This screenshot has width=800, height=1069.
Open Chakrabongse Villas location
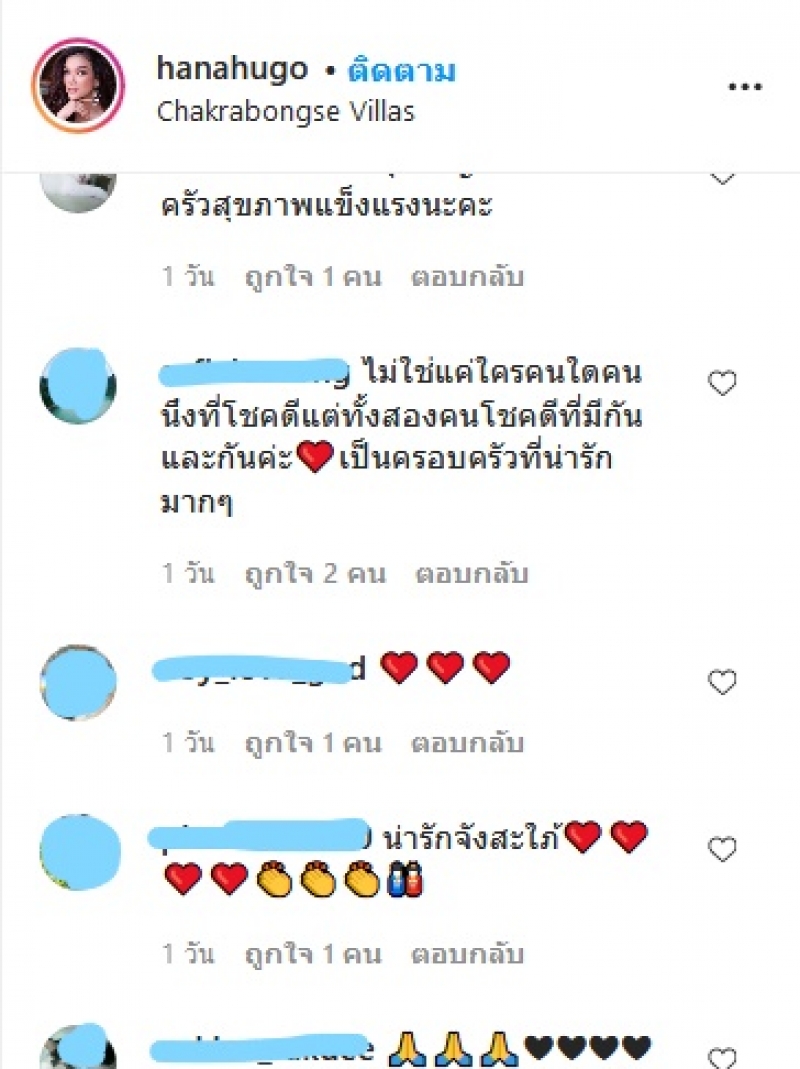(286, 111)
